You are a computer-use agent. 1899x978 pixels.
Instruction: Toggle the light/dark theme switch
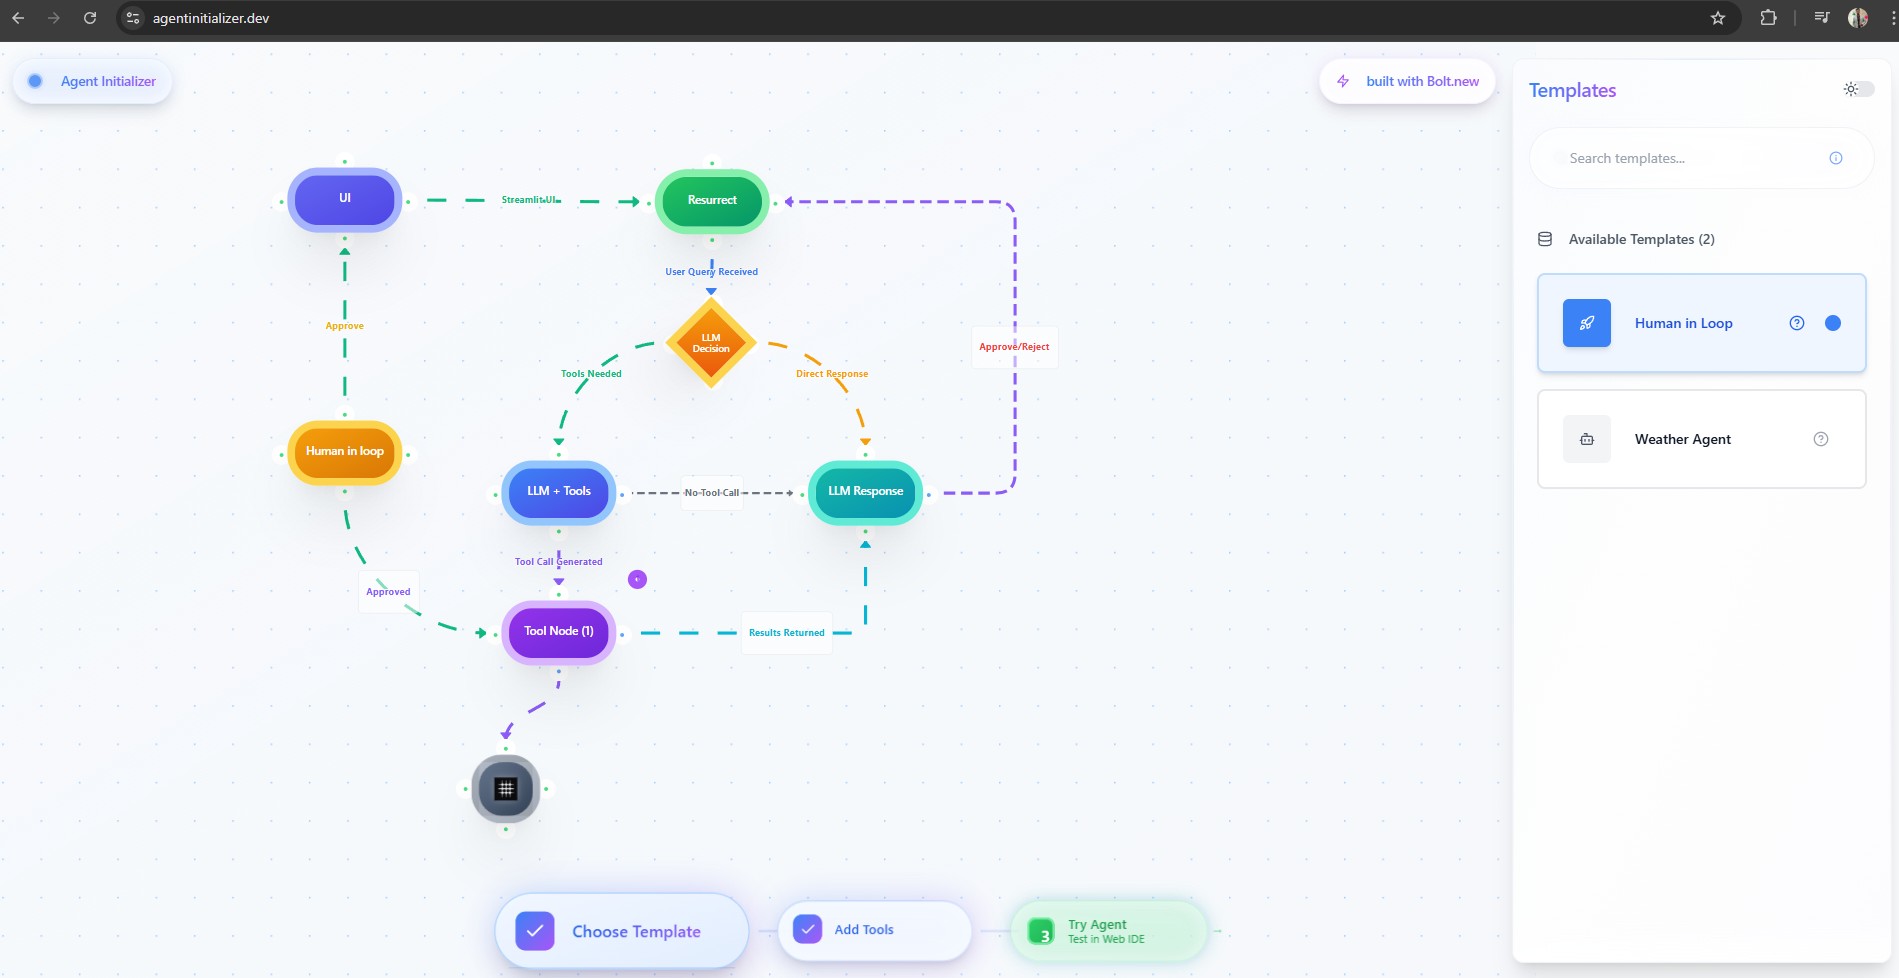point(1857,88)
